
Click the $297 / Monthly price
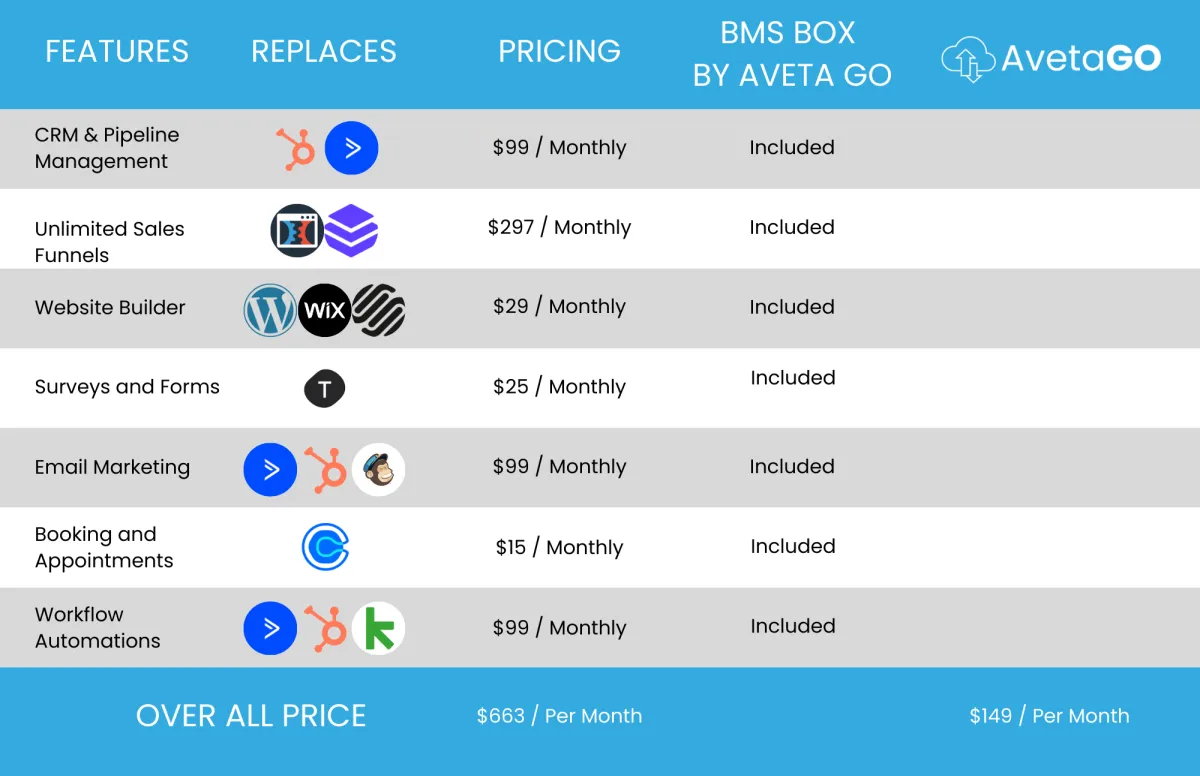[559, 227]
